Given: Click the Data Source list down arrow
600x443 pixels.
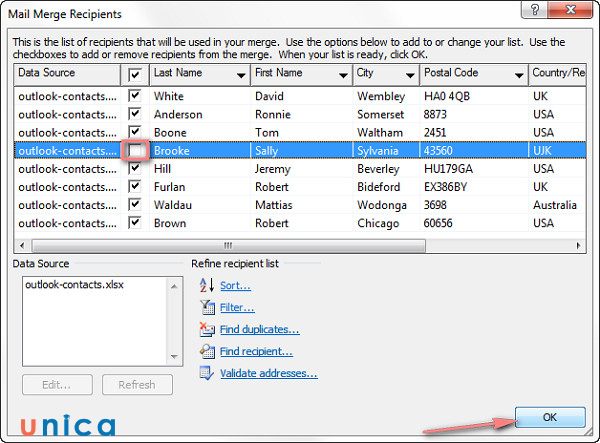Looking at the screenshot, I should point(174,357).
